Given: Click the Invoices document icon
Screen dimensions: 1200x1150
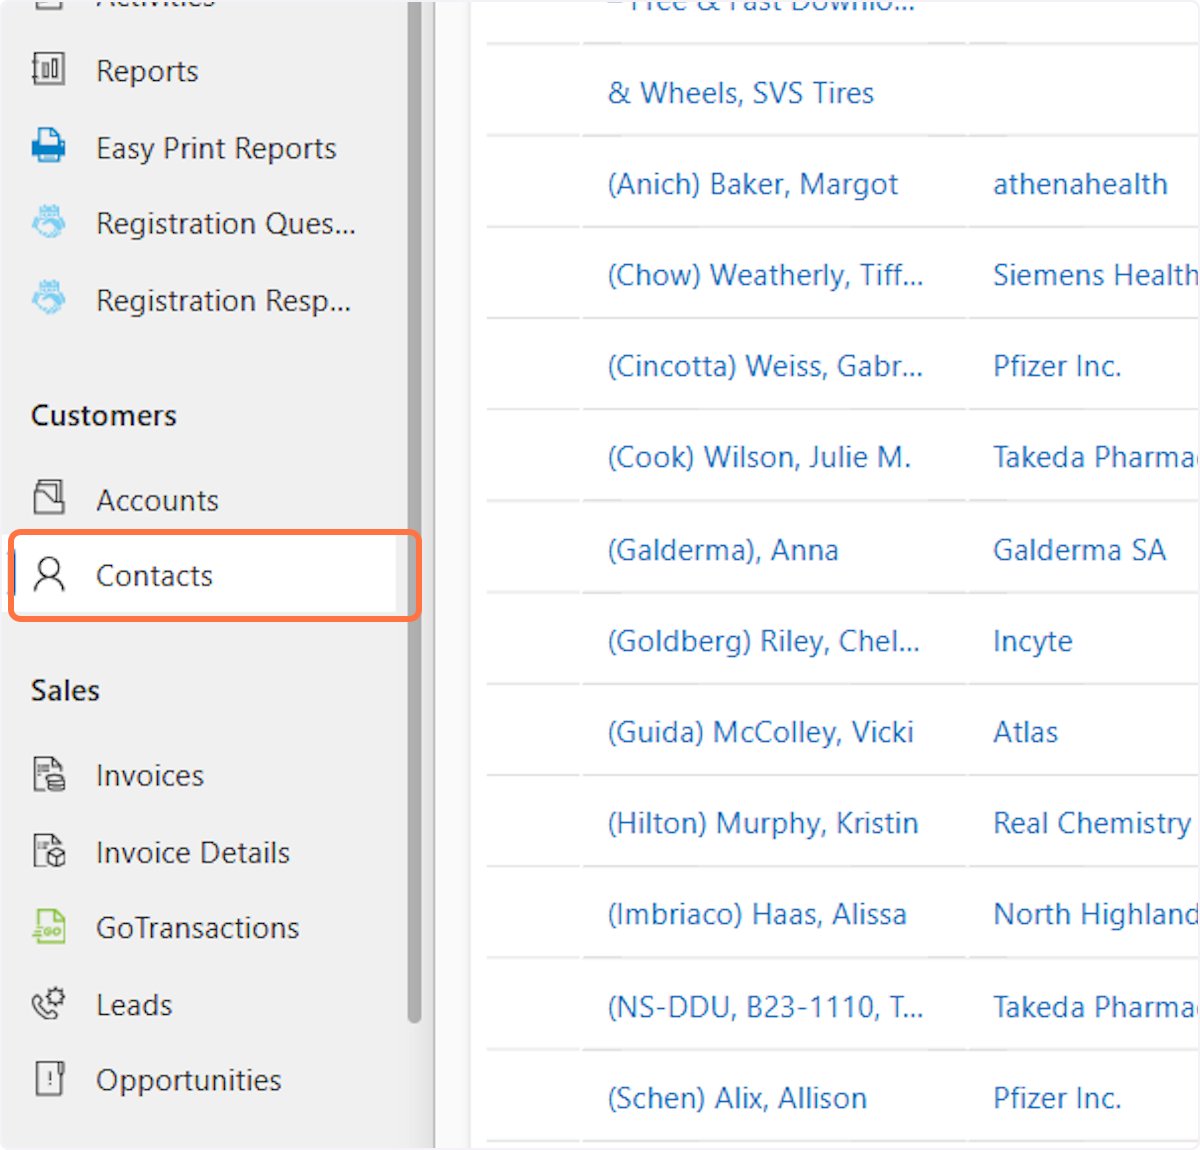Looking at the screenshot, I should pos(48,774).
